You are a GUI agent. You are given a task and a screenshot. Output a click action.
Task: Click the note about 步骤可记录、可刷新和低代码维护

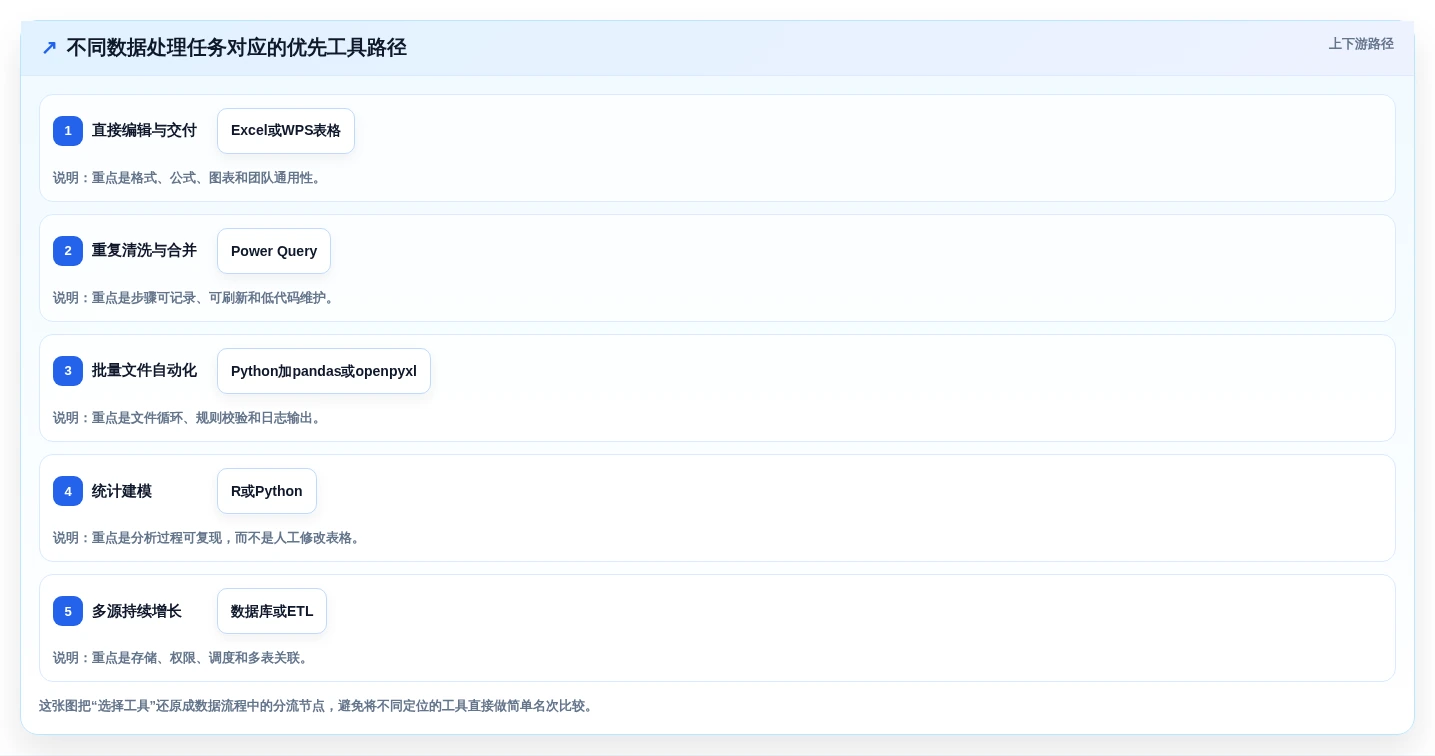[195, 298]
